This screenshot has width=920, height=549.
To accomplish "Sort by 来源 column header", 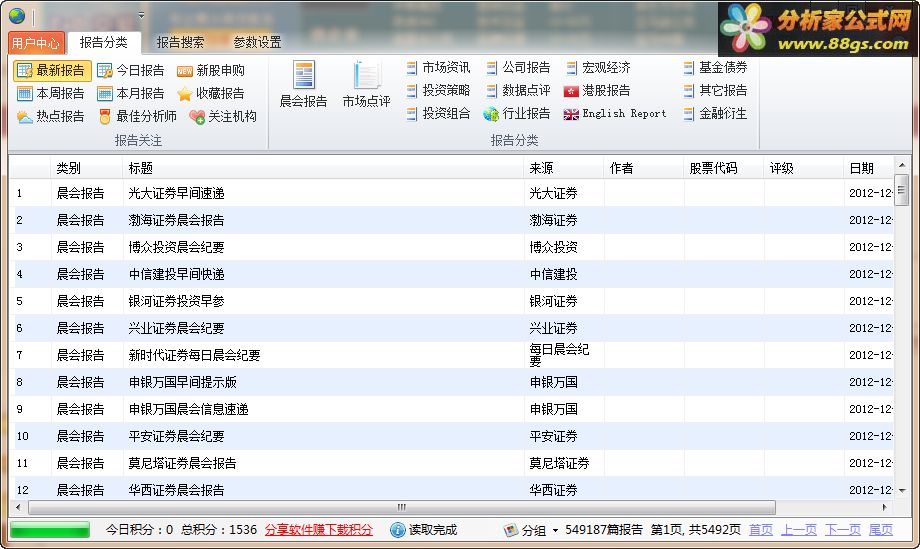I will [564, 168].
